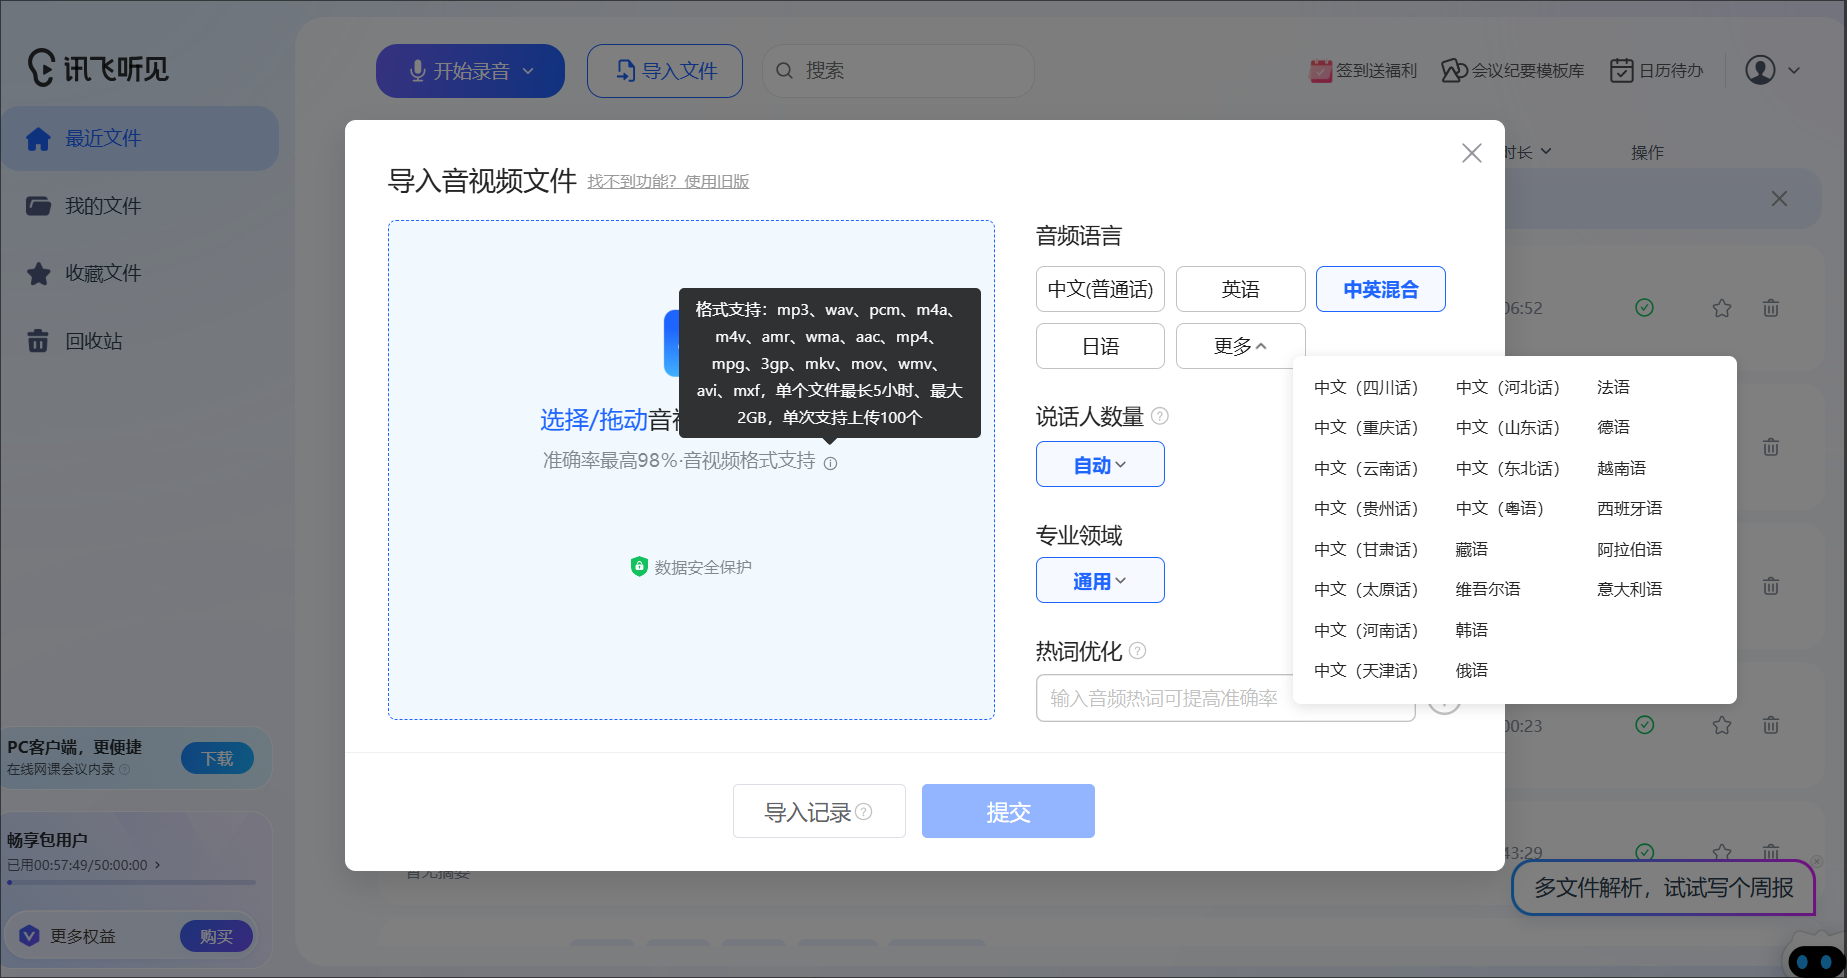Select 中文(普通话) audio language
1847x978 pixels.
[1100, 289]
